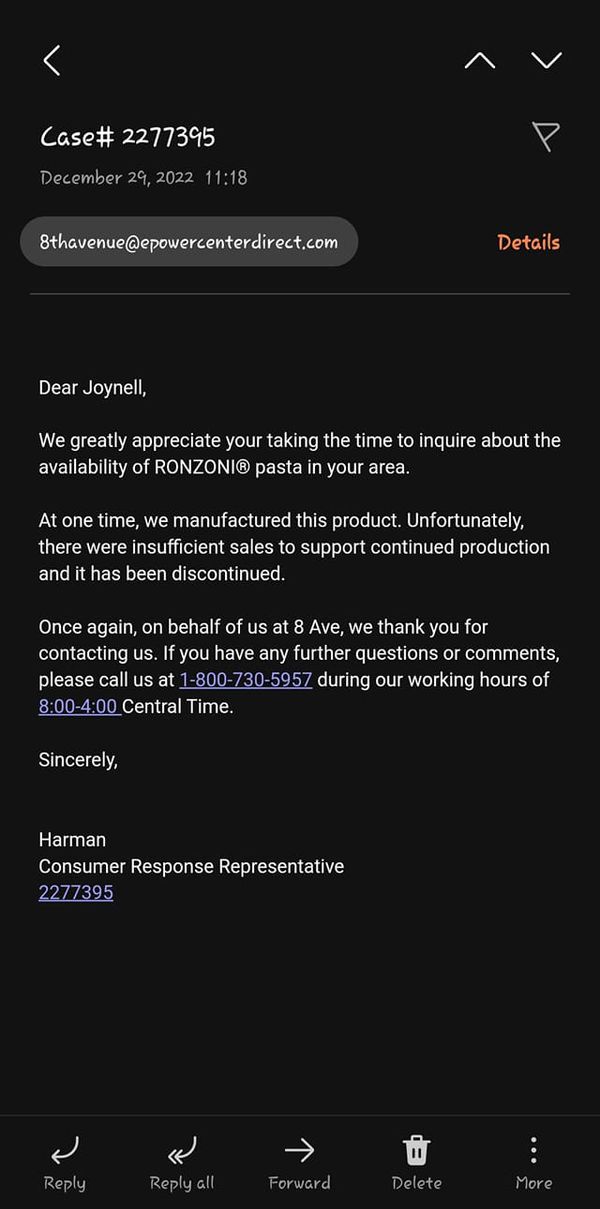Viewport: 600px width, 1209px height.
Task: Tap the 8:00-4:00 working hours link
Action: (x=78, y=706)
